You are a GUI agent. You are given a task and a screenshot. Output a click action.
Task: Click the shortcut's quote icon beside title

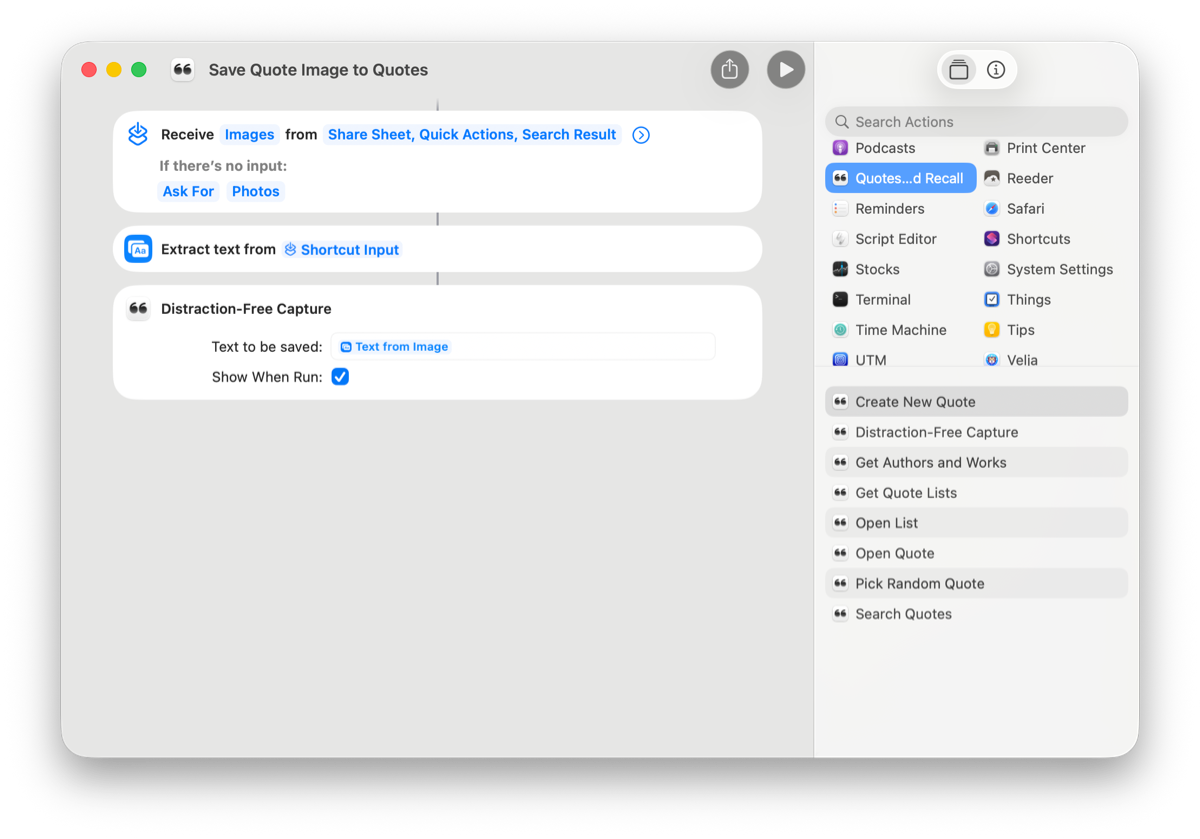pos(182,70)
